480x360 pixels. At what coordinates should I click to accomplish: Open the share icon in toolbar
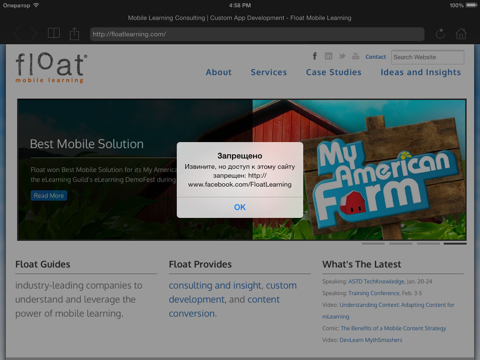(74, 34)
